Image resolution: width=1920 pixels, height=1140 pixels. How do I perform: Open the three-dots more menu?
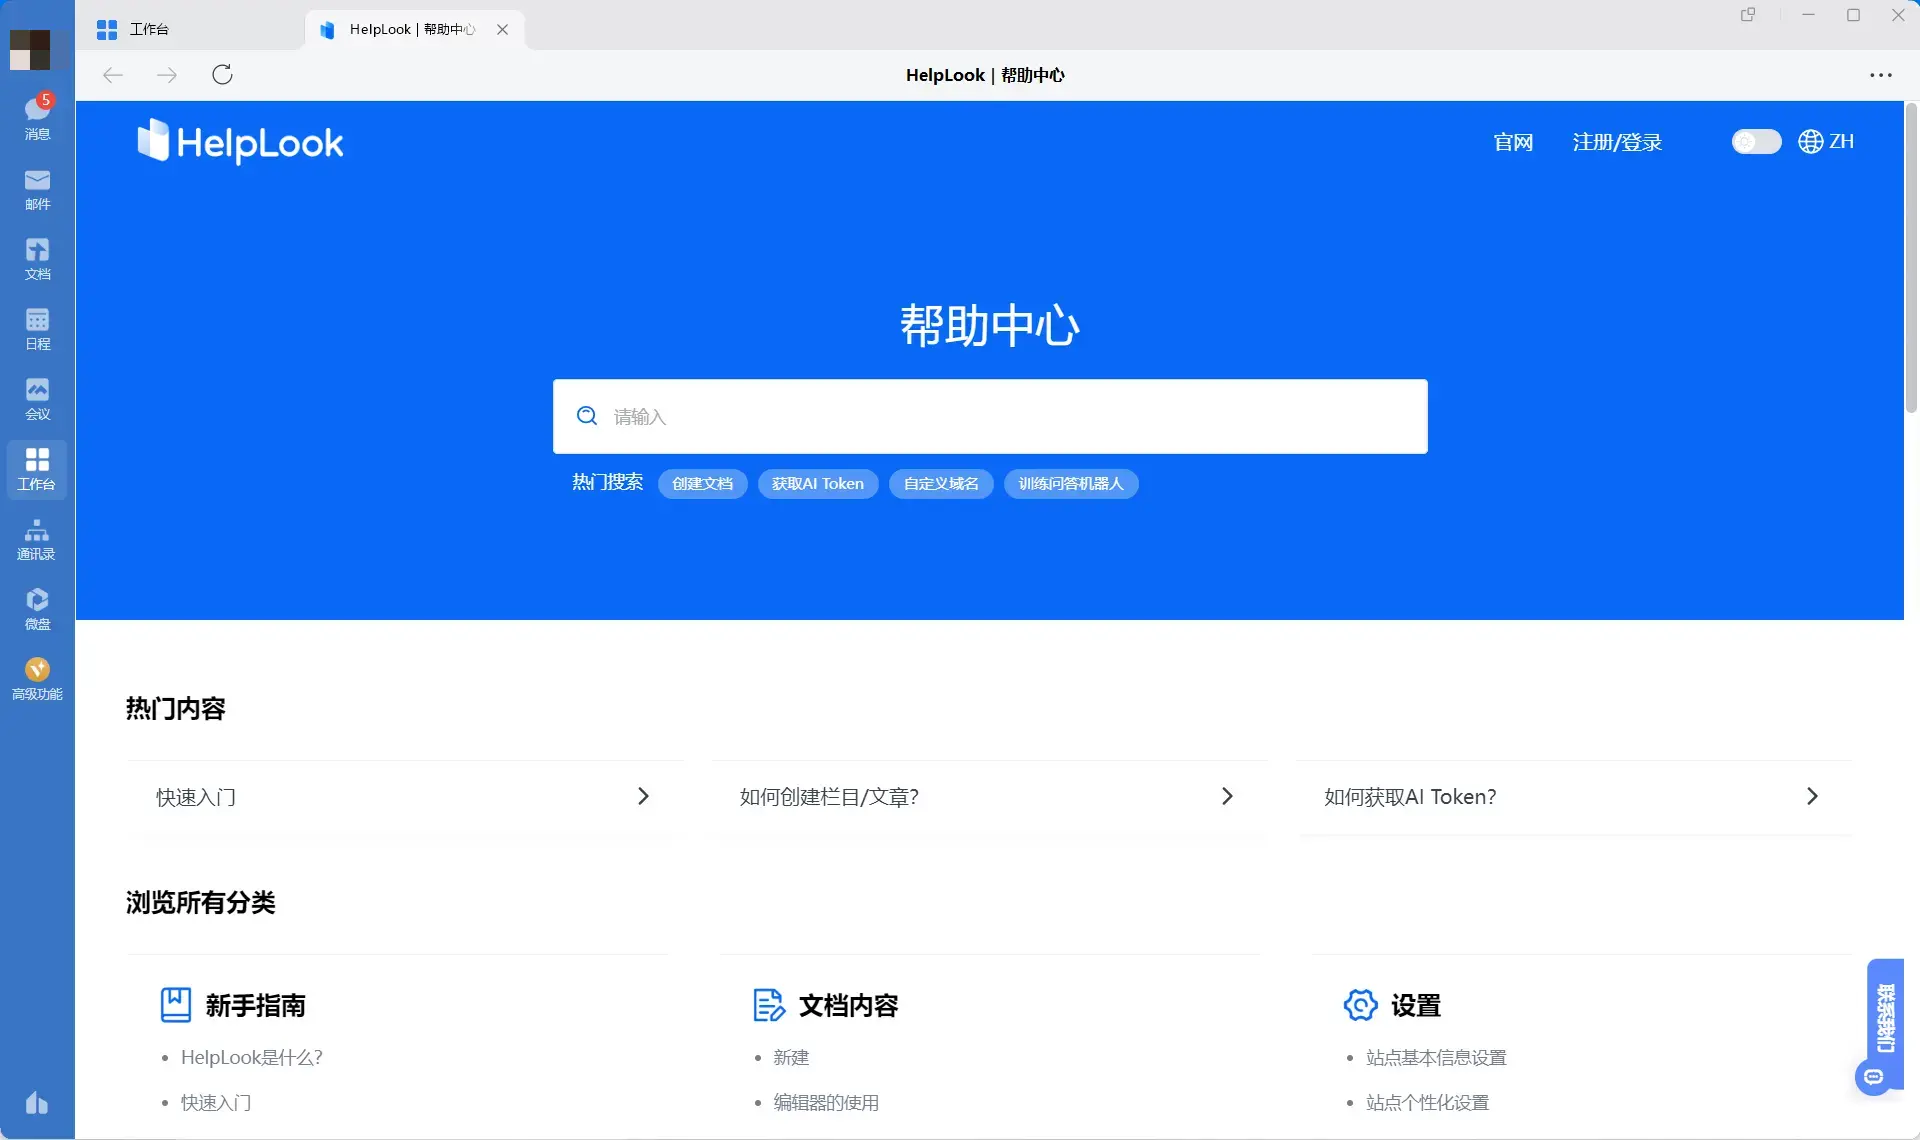(x=1880, y=75)
